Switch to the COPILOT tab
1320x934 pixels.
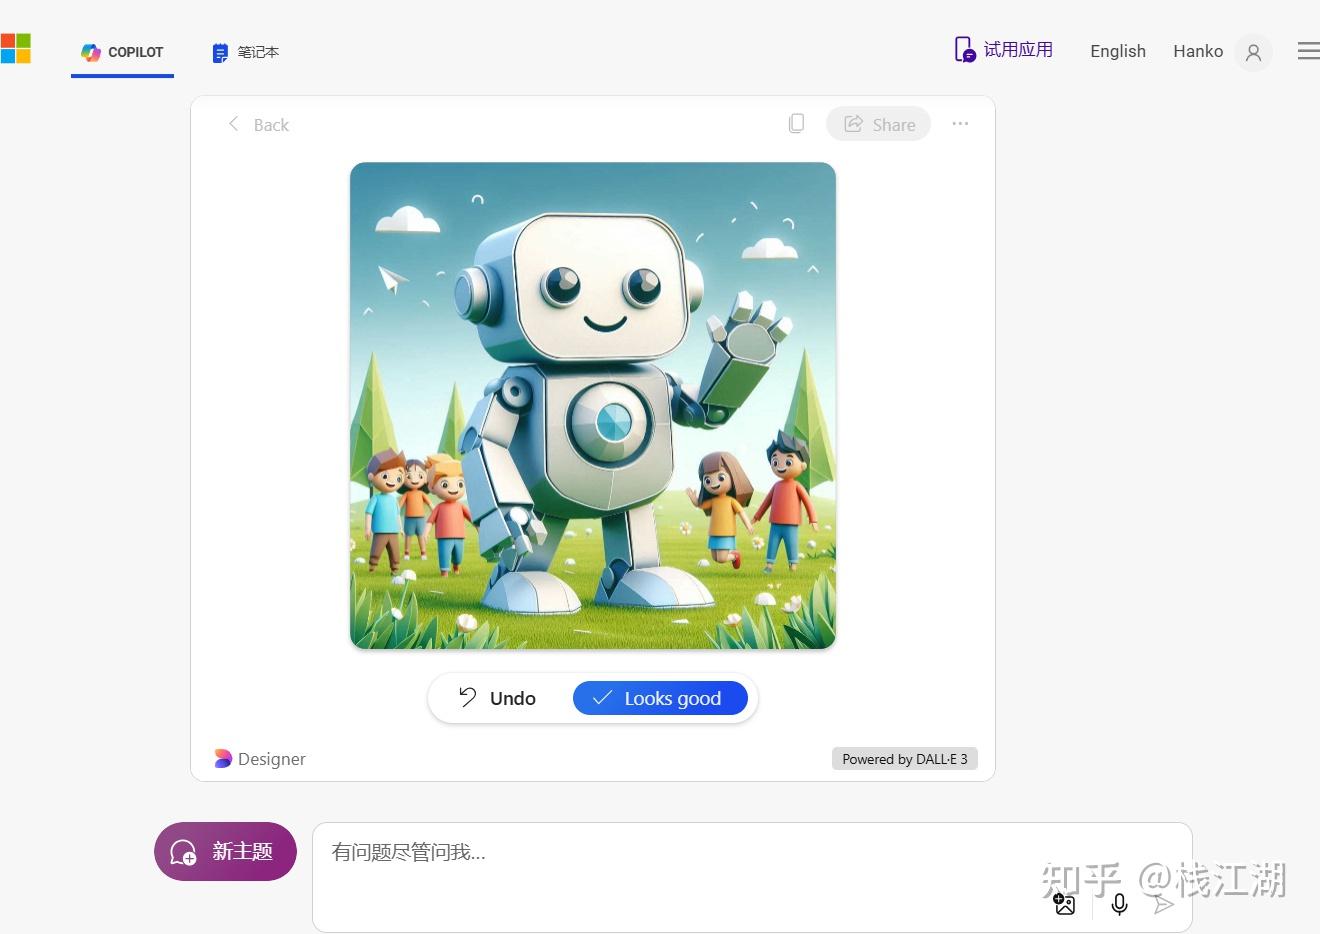click(x=122, y=52)
